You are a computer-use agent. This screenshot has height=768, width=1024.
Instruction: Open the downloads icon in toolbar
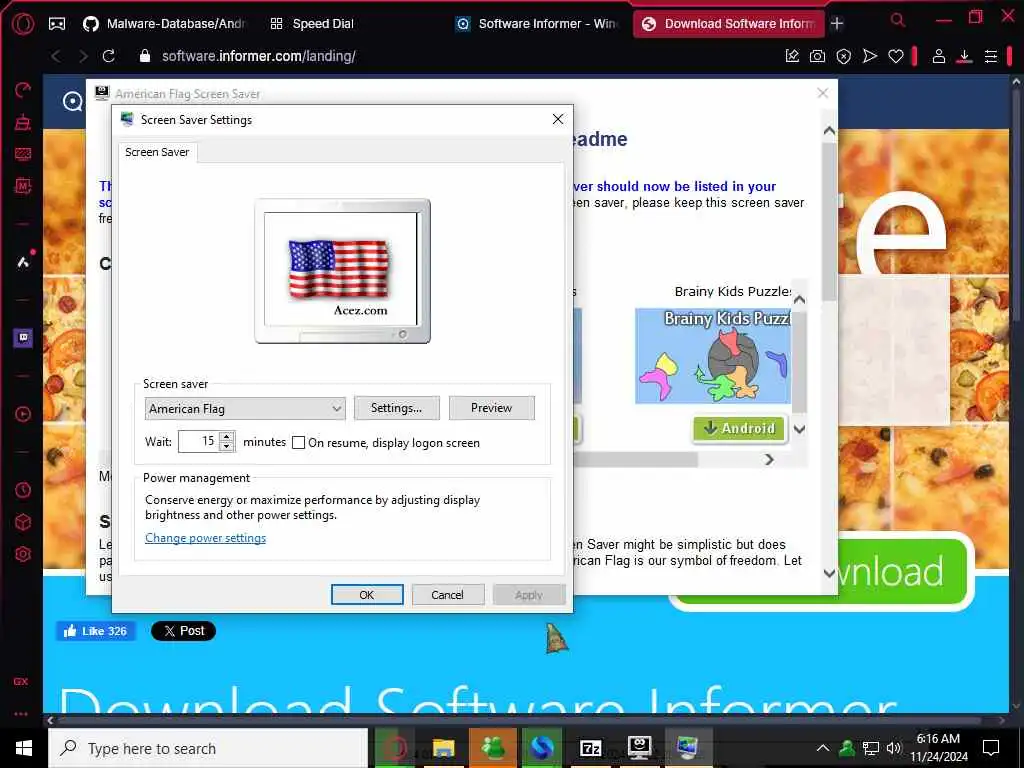click(x=965, y=57)
